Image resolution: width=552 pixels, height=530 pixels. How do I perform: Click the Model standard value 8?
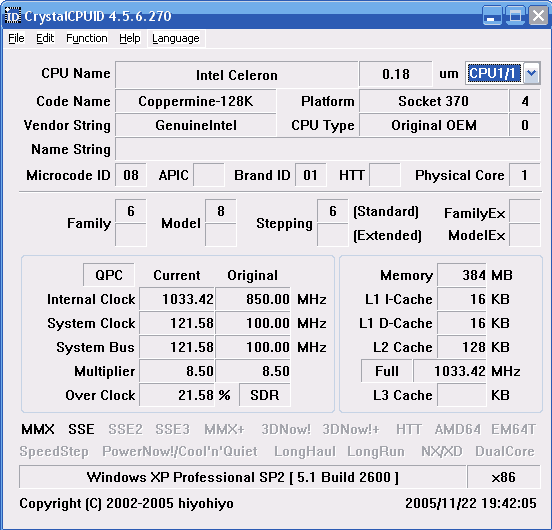[221, 211]
